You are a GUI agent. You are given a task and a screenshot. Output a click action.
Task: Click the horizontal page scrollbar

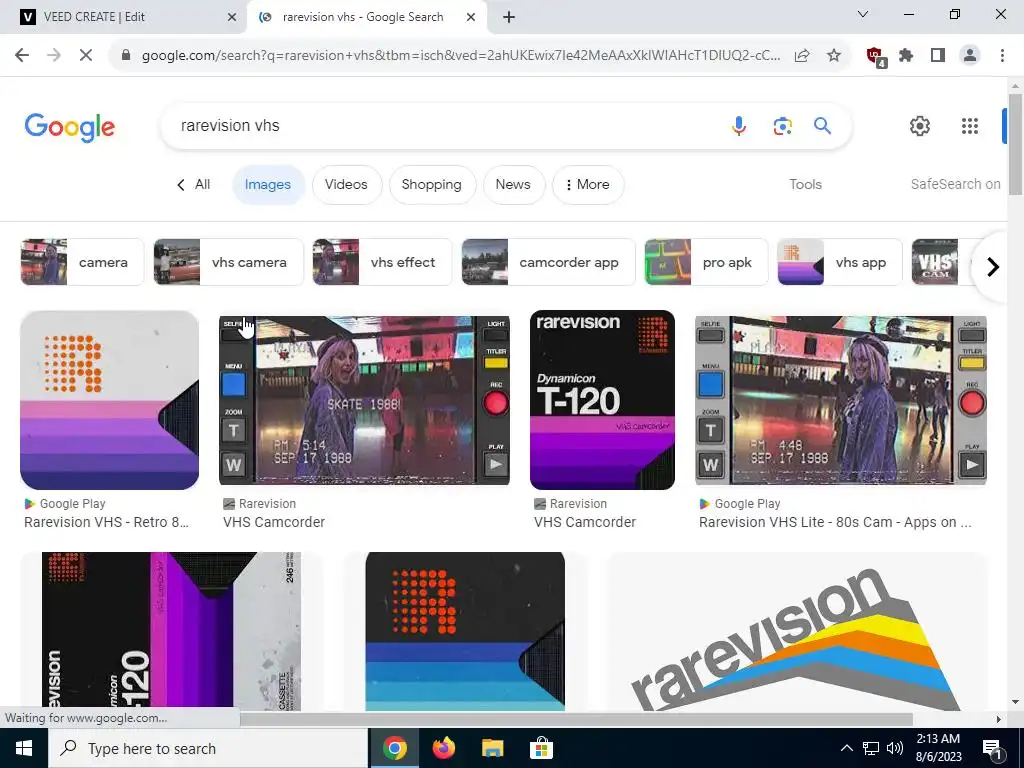[x=576, y=719]
